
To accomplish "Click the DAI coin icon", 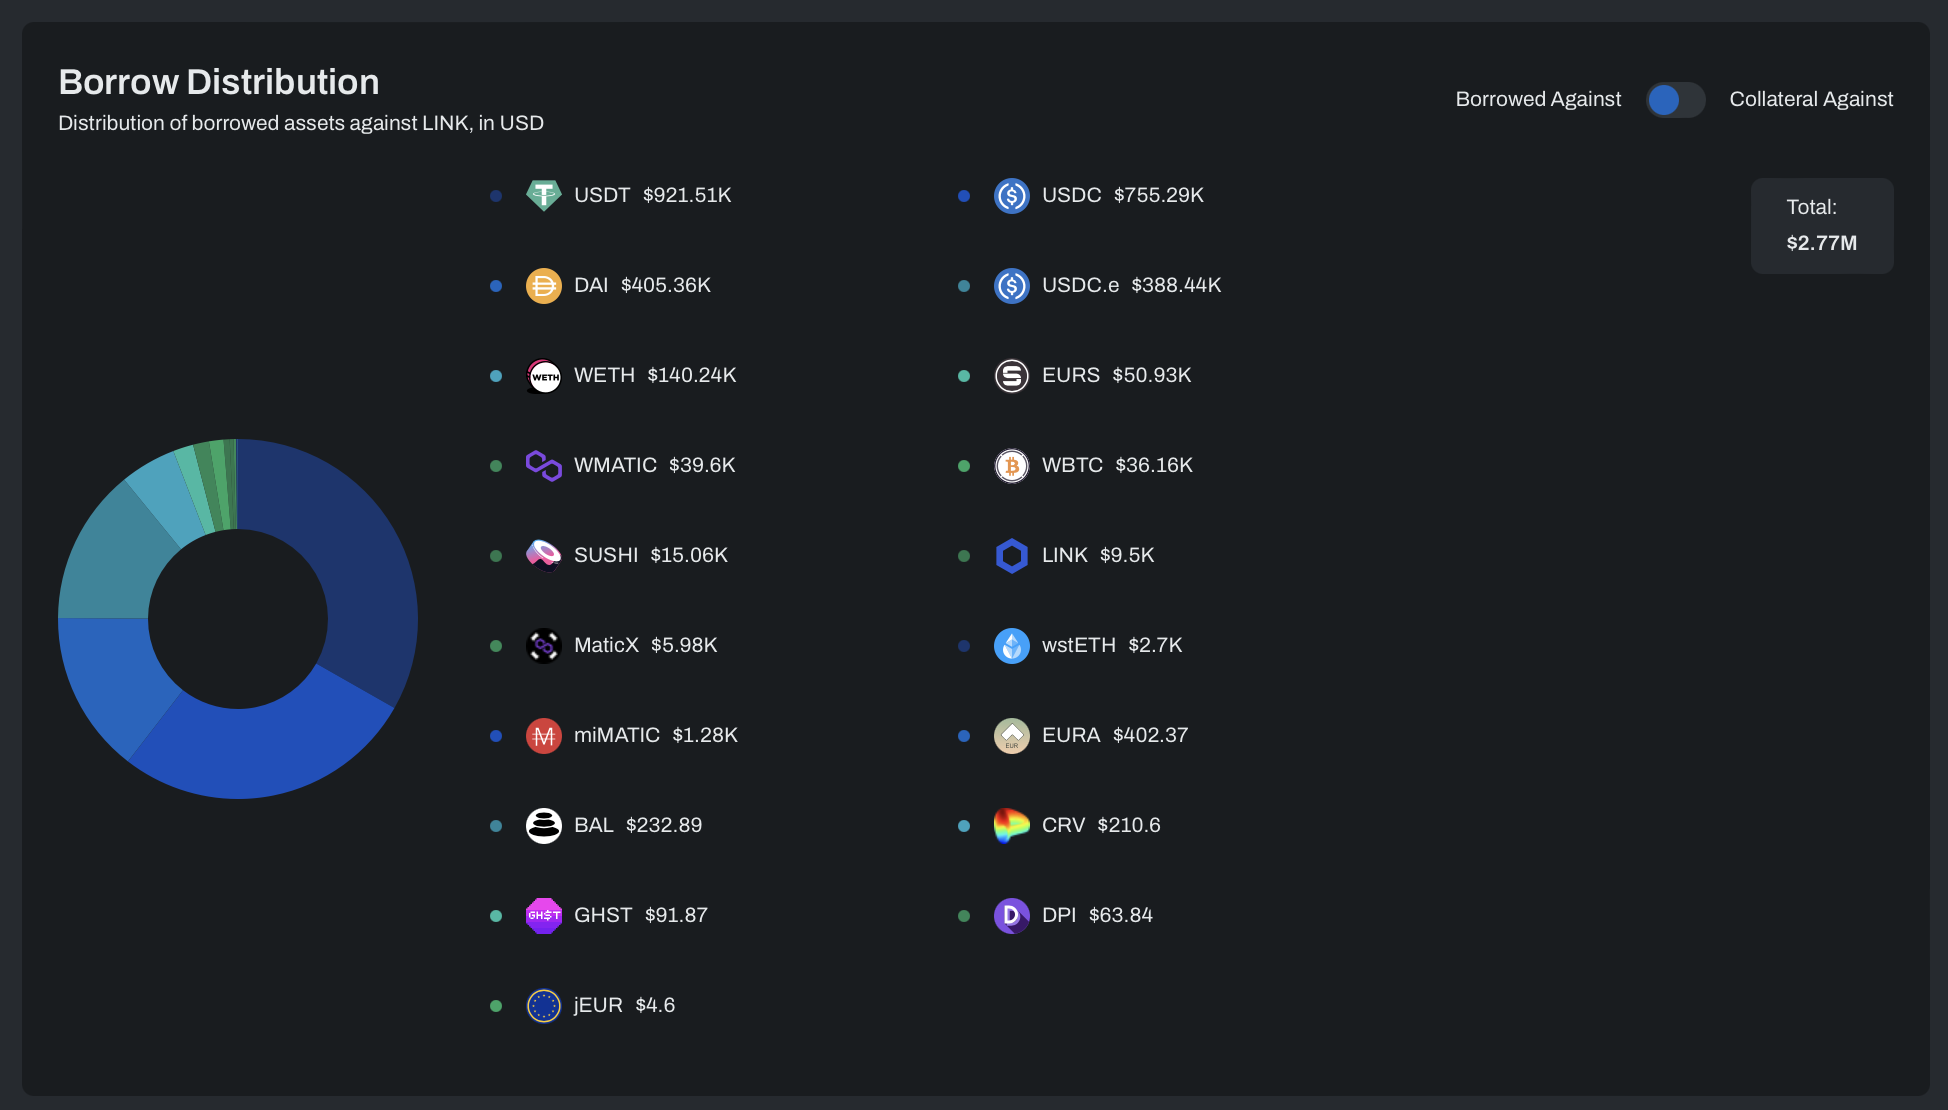I will (543, 286).
